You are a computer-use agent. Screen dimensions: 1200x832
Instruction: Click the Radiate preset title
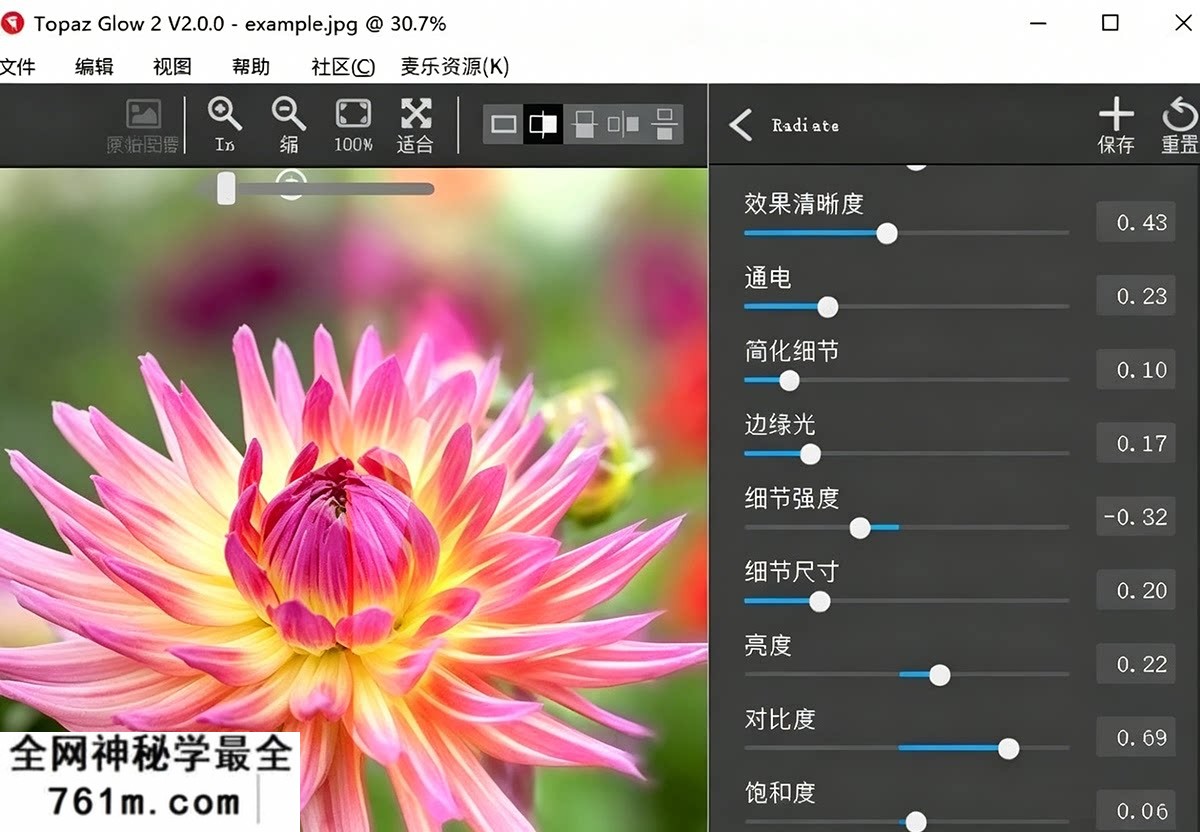(x=805, y=125)
